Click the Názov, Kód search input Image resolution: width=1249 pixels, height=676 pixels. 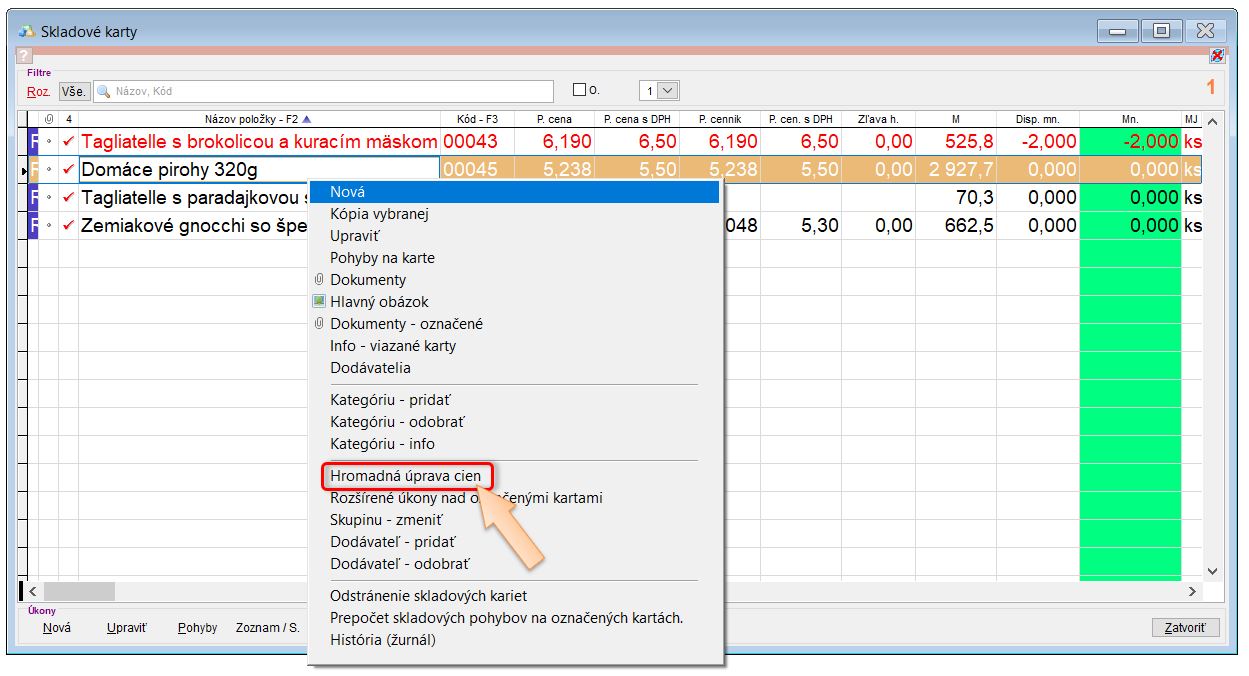click(330, 91)
